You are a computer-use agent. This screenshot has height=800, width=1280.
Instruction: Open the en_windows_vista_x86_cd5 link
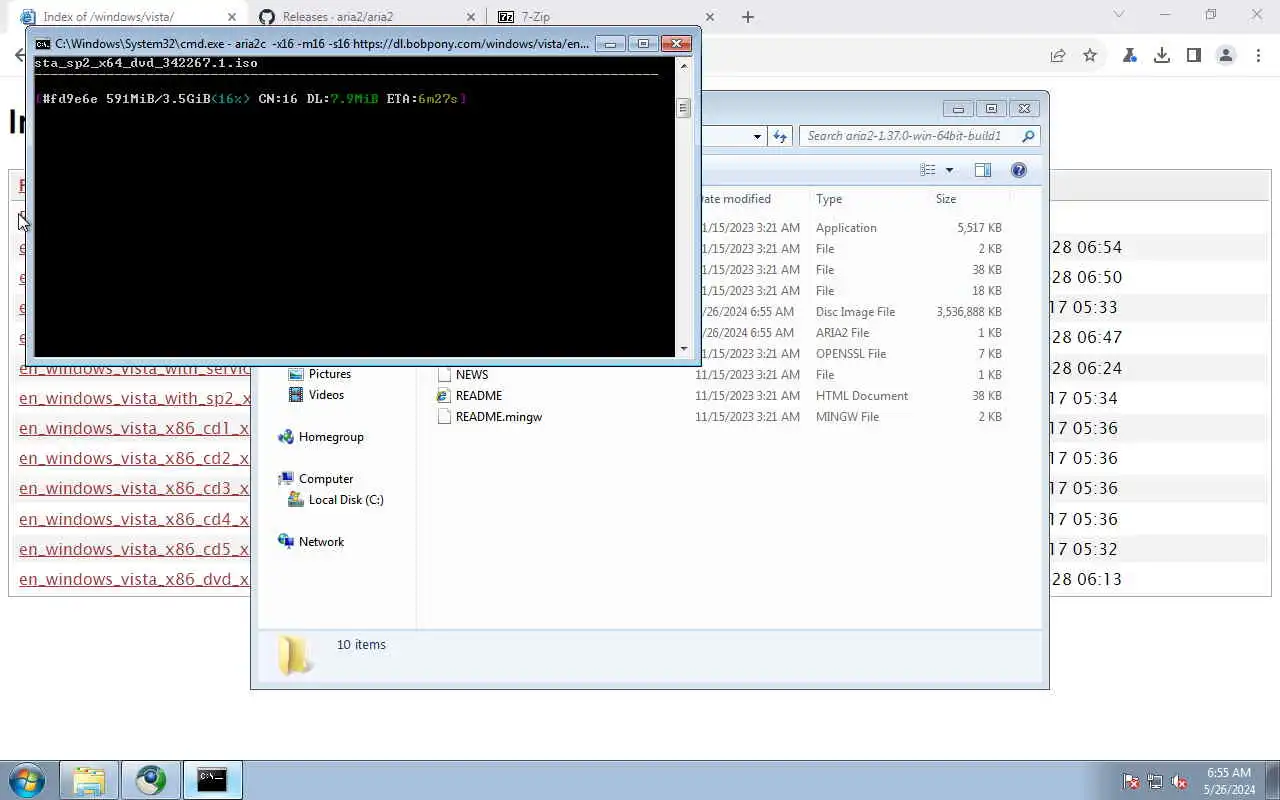click(x=134, y=549)
